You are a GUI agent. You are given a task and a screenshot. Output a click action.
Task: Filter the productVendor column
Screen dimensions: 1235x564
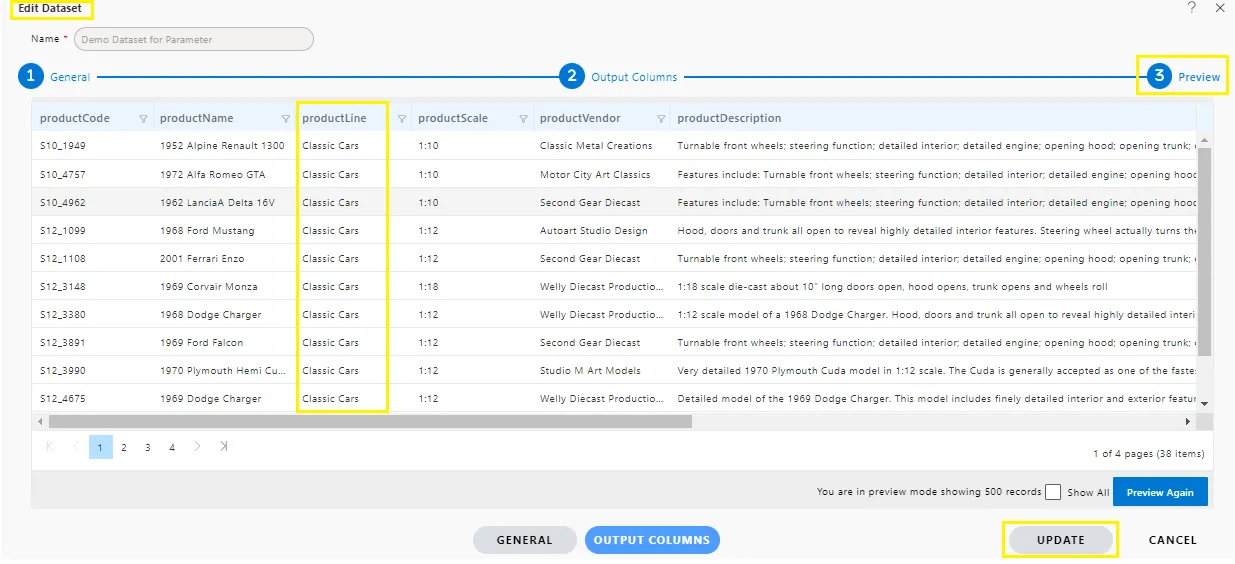(x=661, y=119)
